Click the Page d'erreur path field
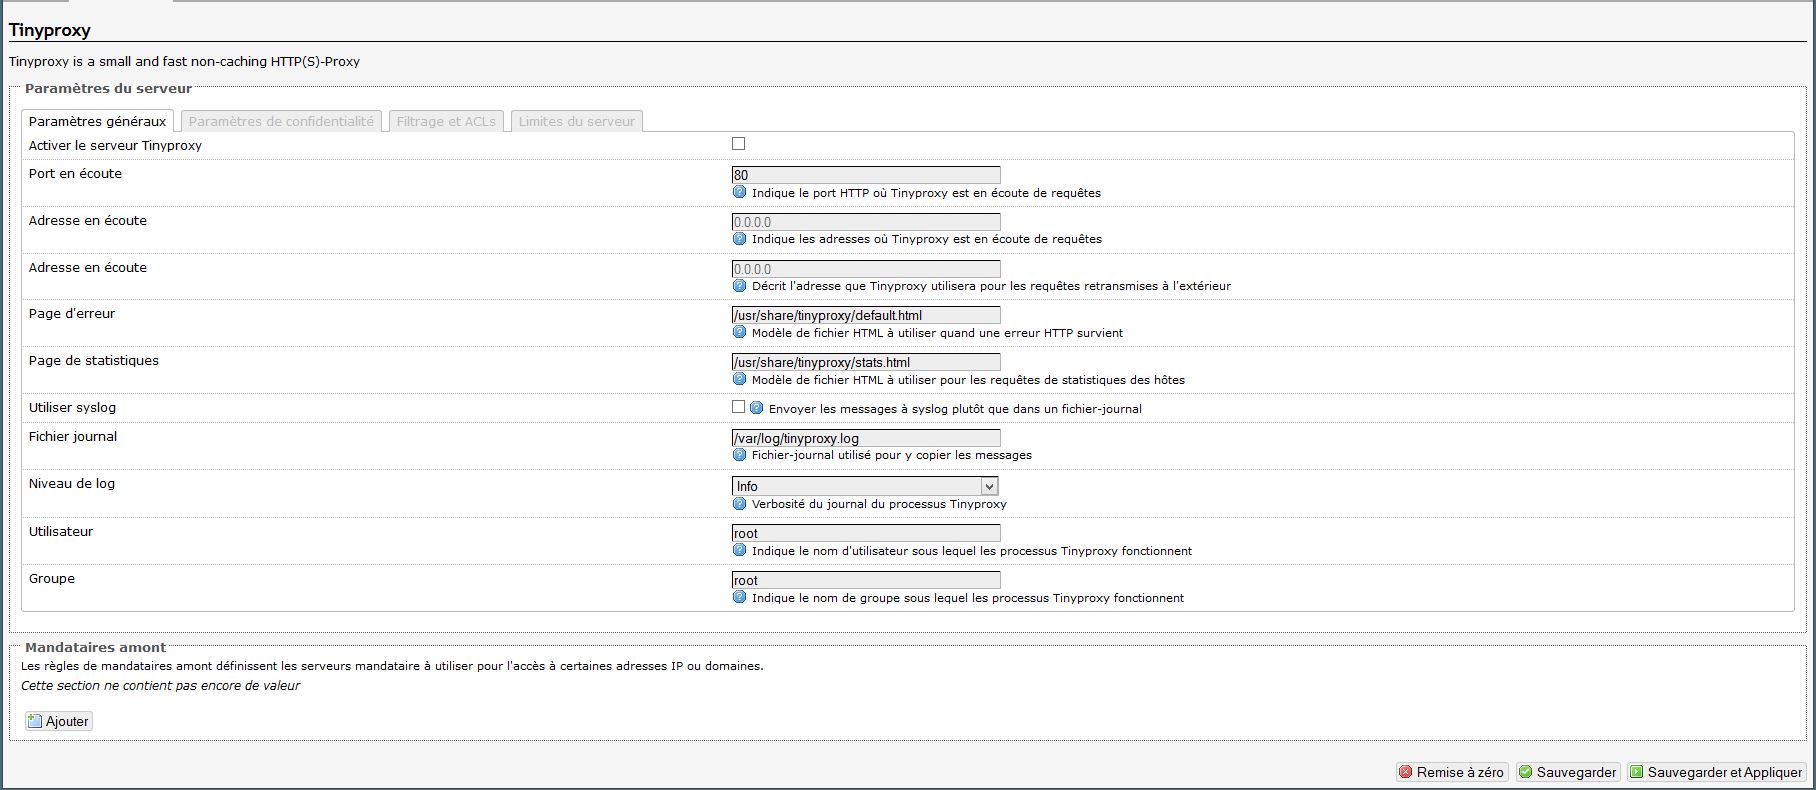Screen dimensions: 1816x790 866,315
